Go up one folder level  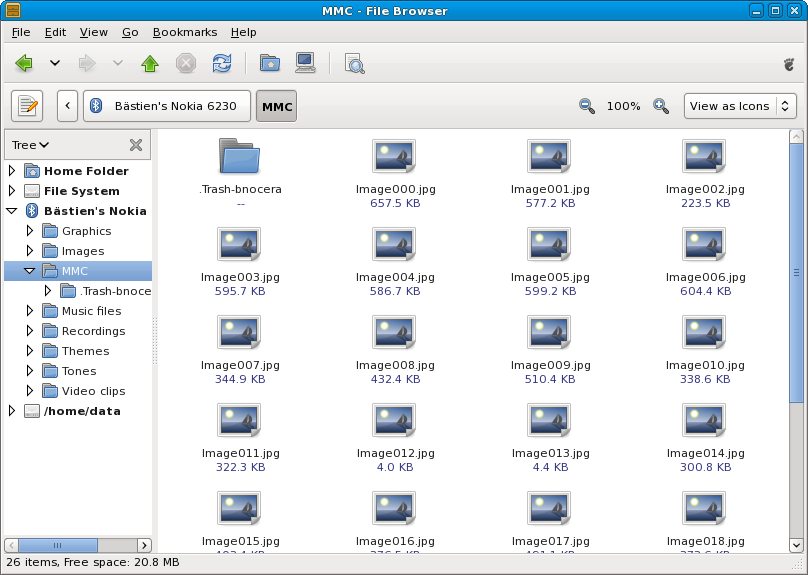[150, 64]
